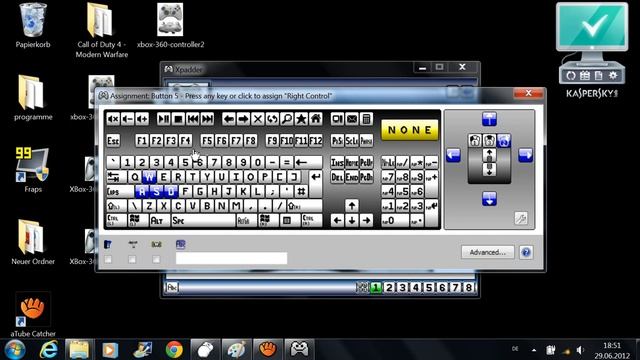The height and width of the screenshot is (360, 640).
Task: Assign the Mute volume media key
Action: 113,119
